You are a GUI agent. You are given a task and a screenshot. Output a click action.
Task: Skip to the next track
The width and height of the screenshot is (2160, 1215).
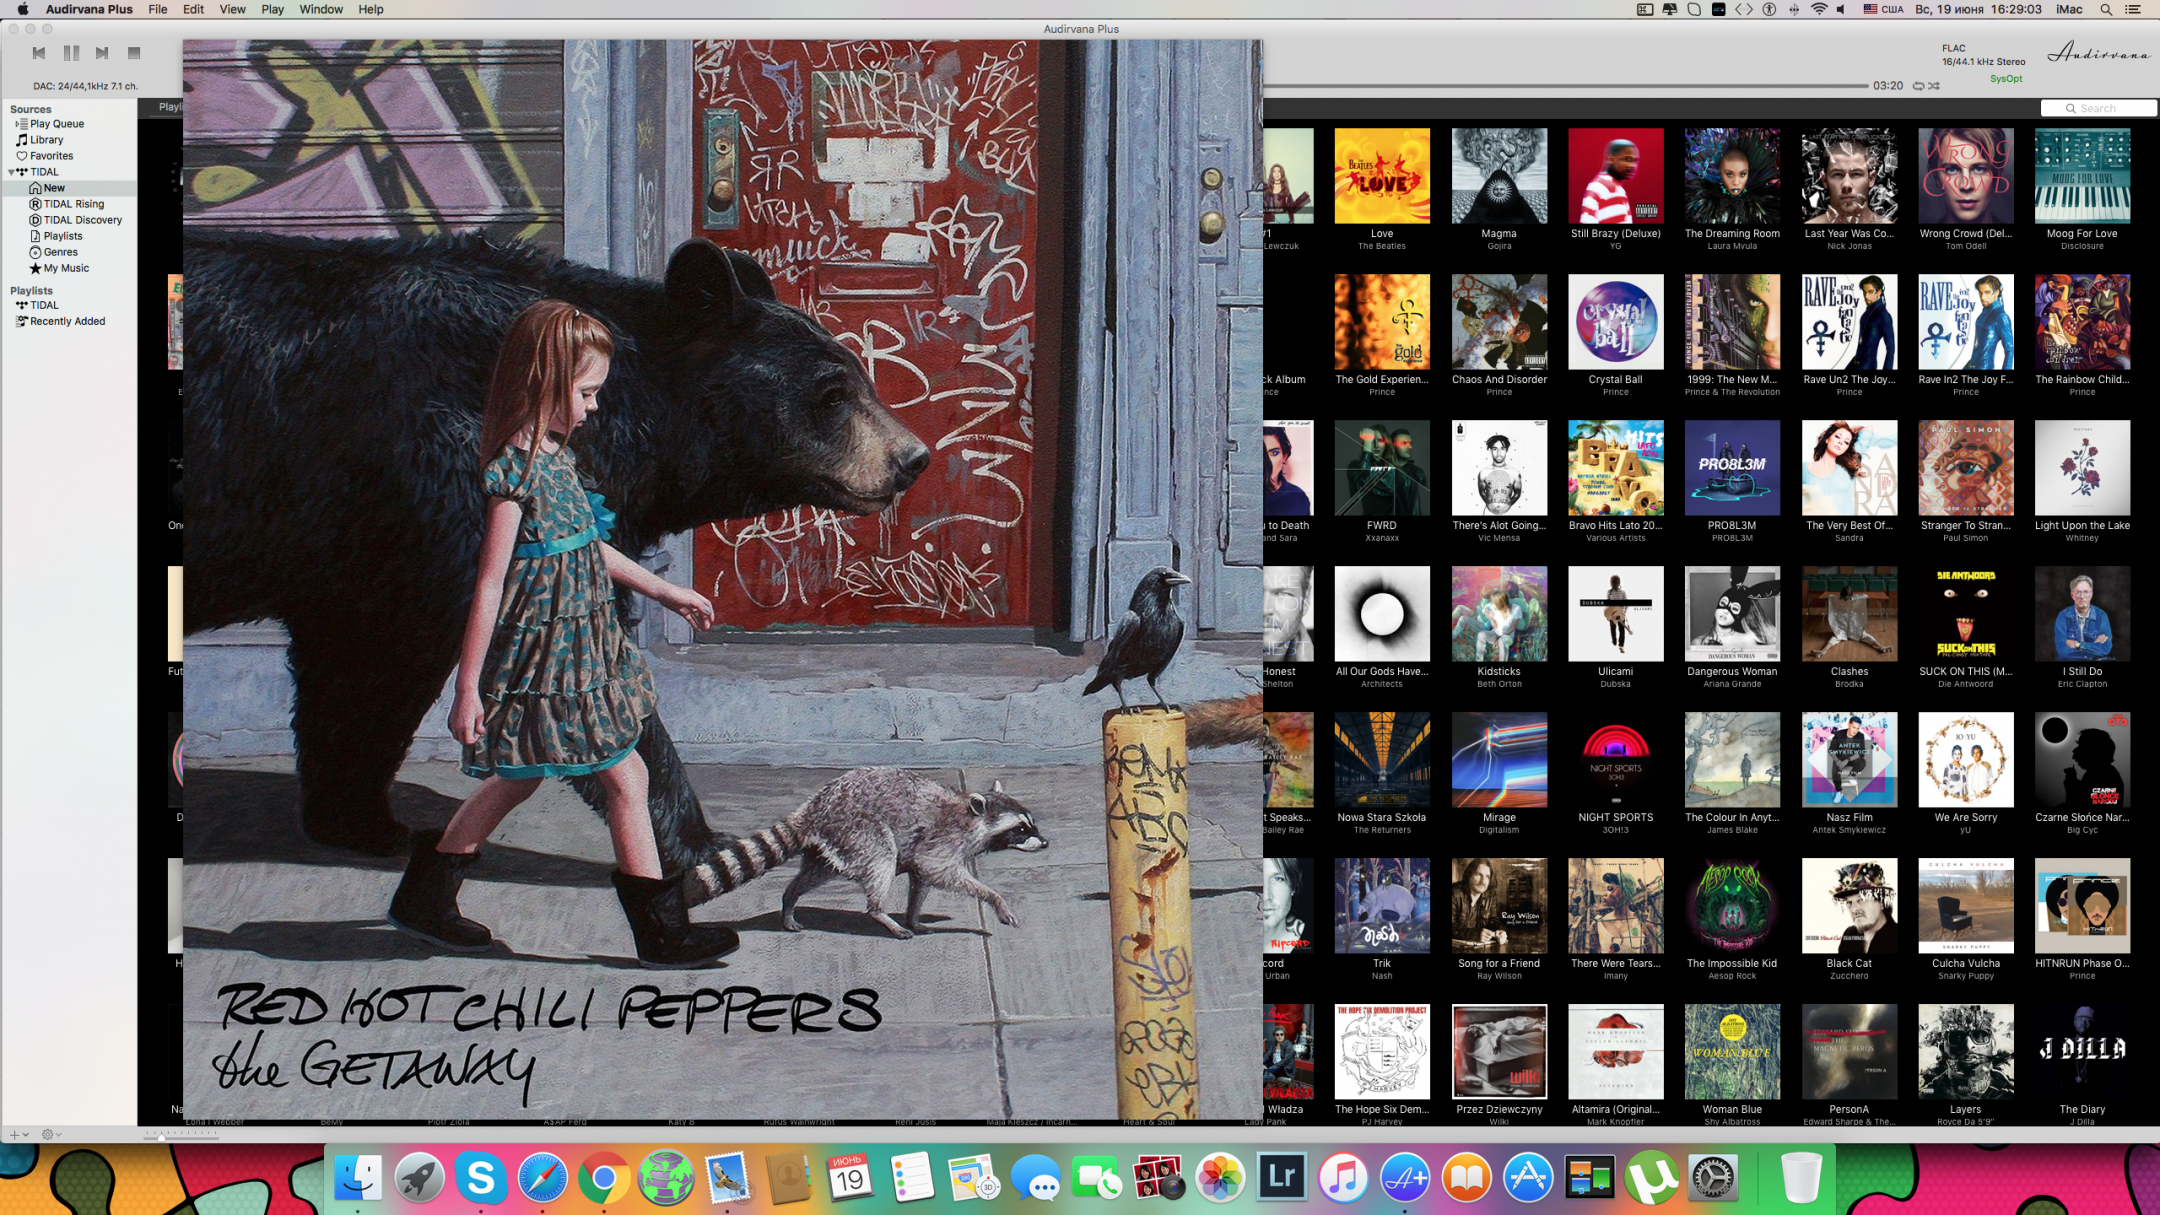pyautogui.click(x=102, y=53)
